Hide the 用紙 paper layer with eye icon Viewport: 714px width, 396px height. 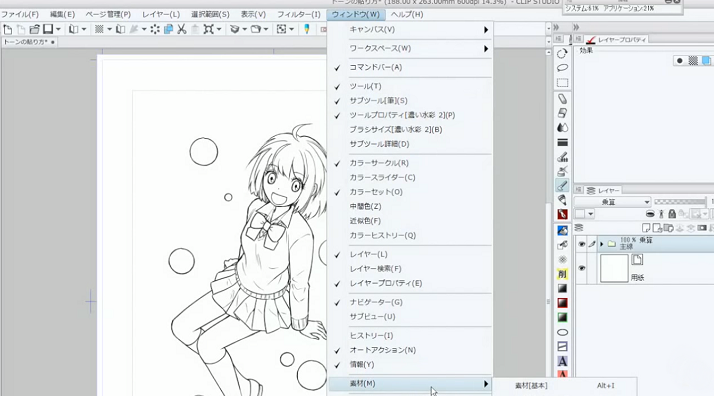581,269
